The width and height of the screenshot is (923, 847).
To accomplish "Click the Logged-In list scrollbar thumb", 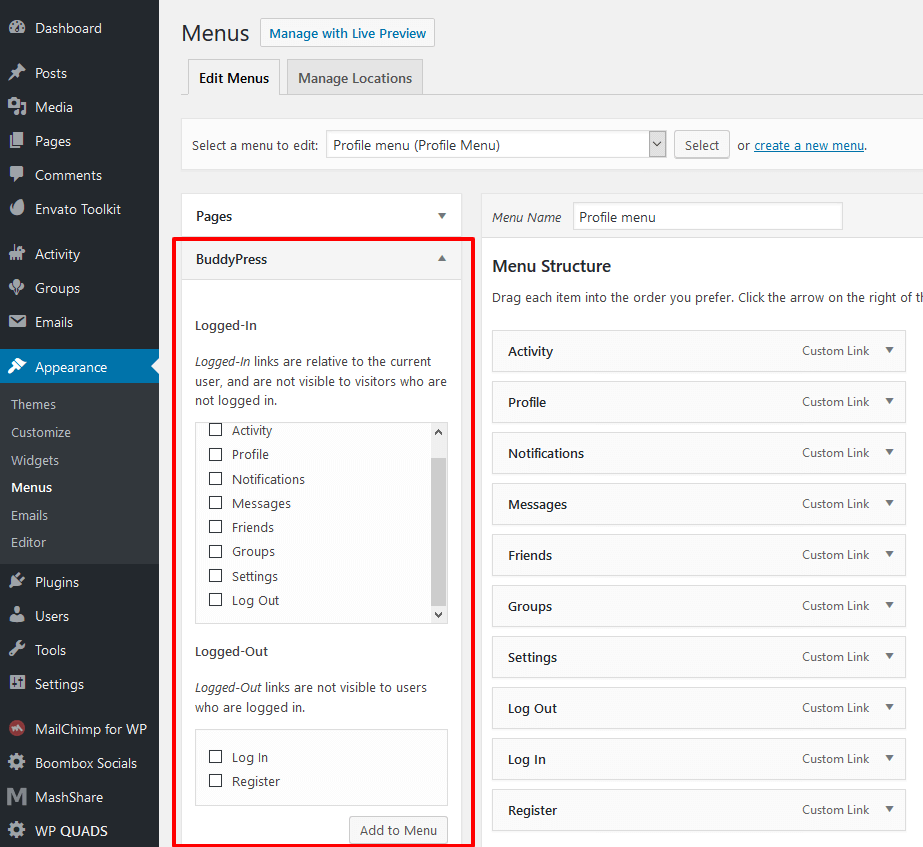I will coord(439,531).
